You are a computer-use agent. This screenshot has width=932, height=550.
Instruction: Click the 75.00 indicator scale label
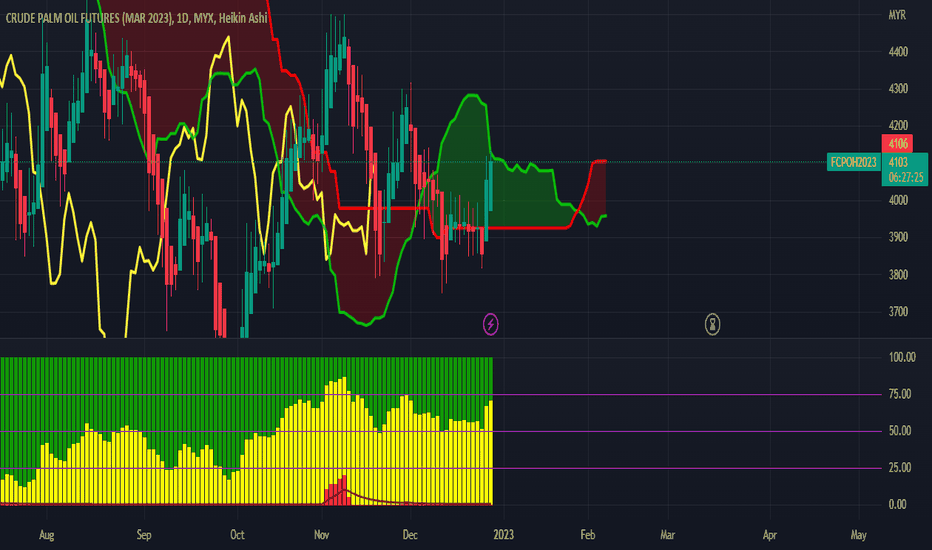tap(900, 394)
